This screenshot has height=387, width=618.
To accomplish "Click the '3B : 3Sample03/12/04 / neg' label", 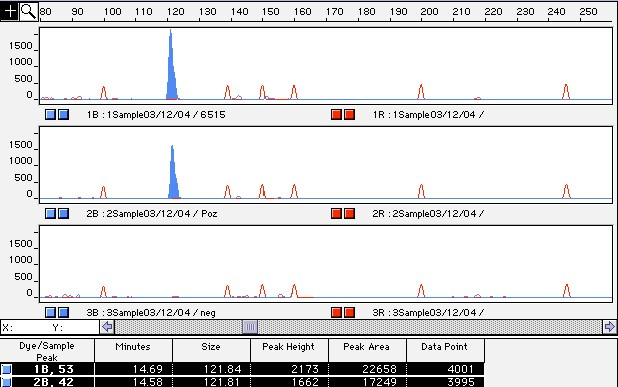I will 151,313.
